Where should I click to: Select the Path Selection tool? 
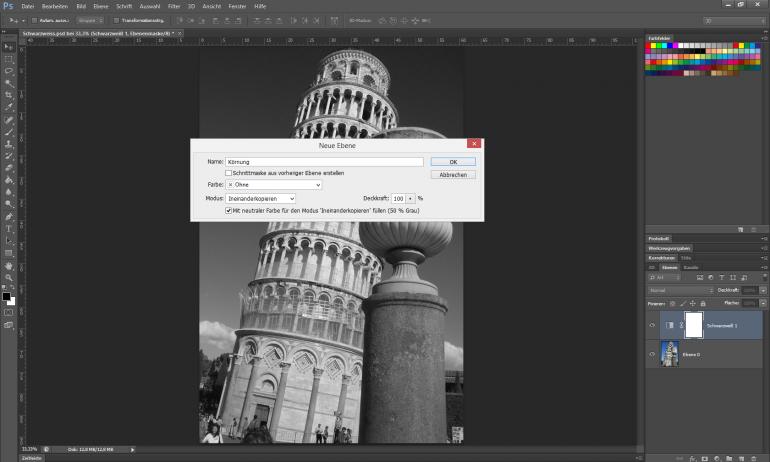pyautogui.click(x=9, y=241)
